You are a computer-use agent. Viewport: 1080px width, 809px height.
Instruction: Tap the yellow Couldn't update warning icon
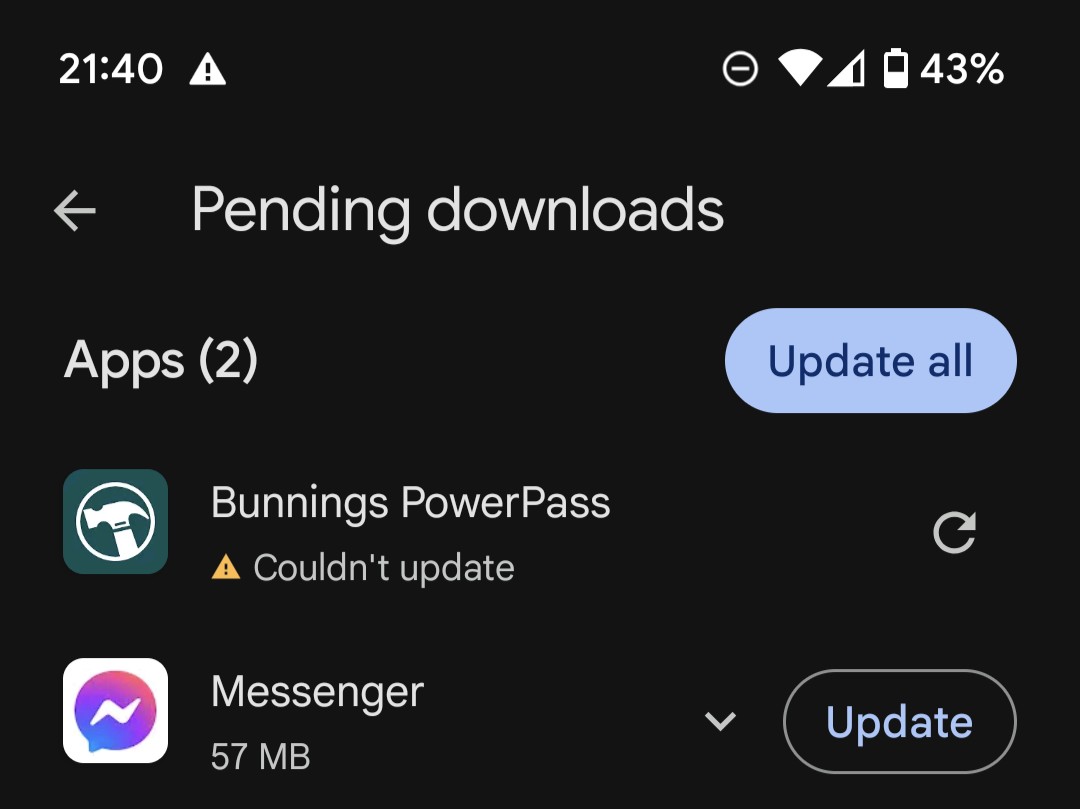coord(226,568)
